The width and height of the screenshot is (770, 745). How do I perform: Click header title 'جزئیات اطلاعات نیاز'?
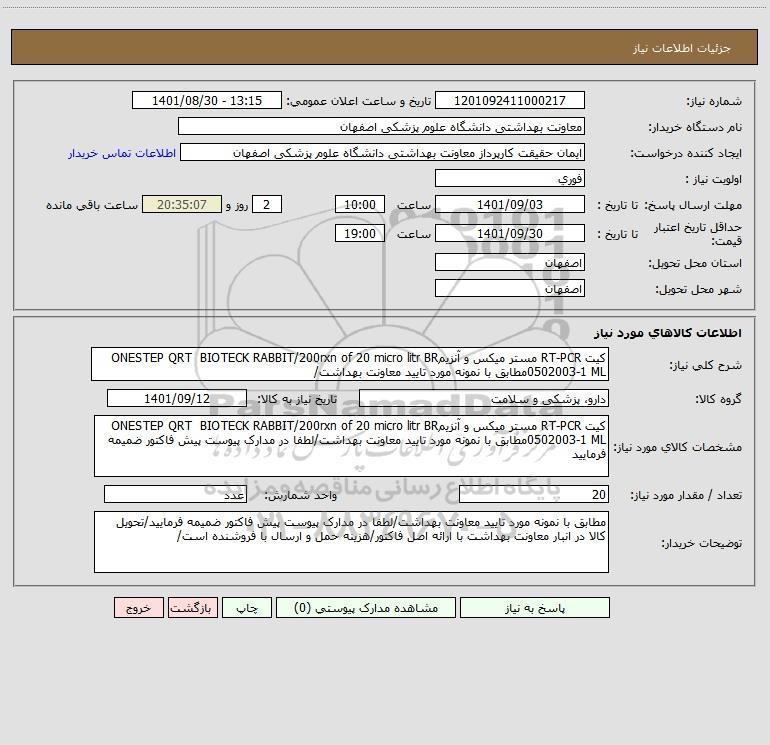click(682, 48)
